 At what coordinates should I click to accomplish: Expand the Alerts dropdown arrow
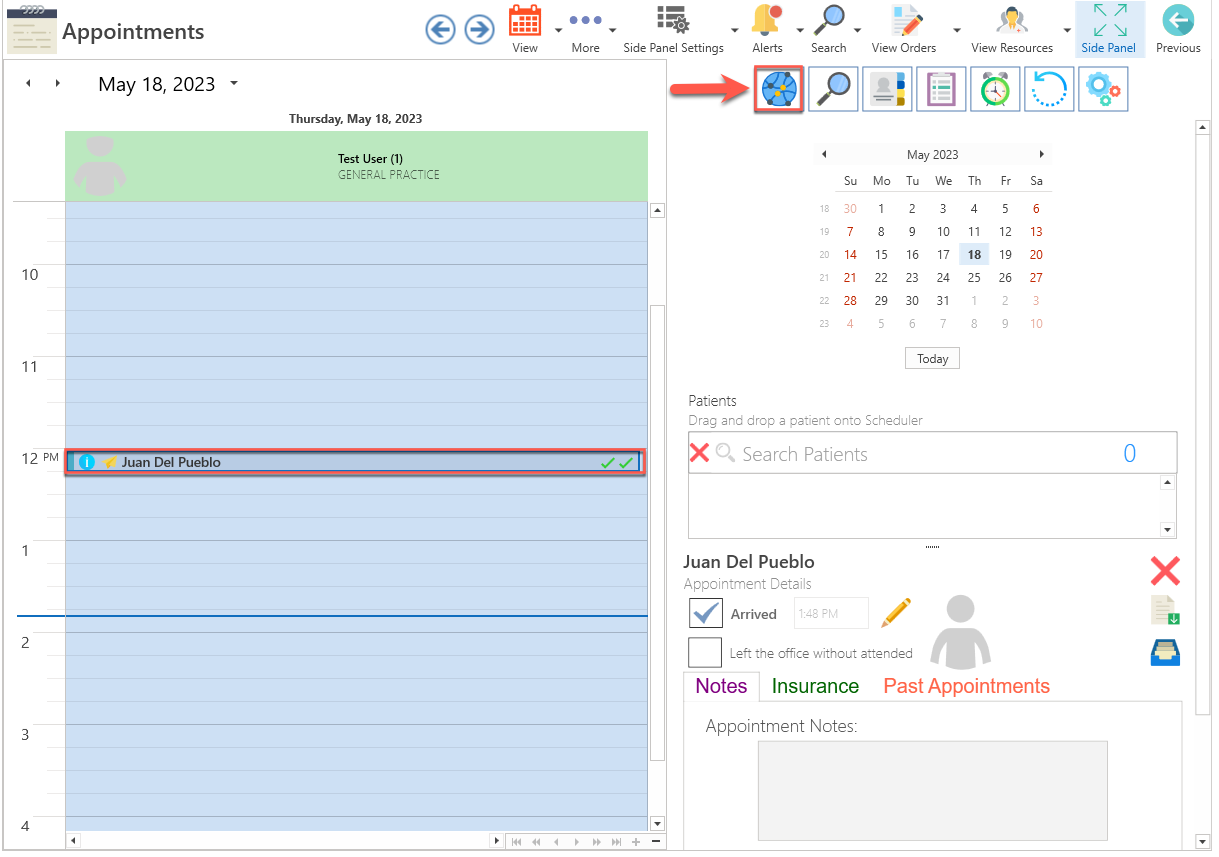pos(799,29)
